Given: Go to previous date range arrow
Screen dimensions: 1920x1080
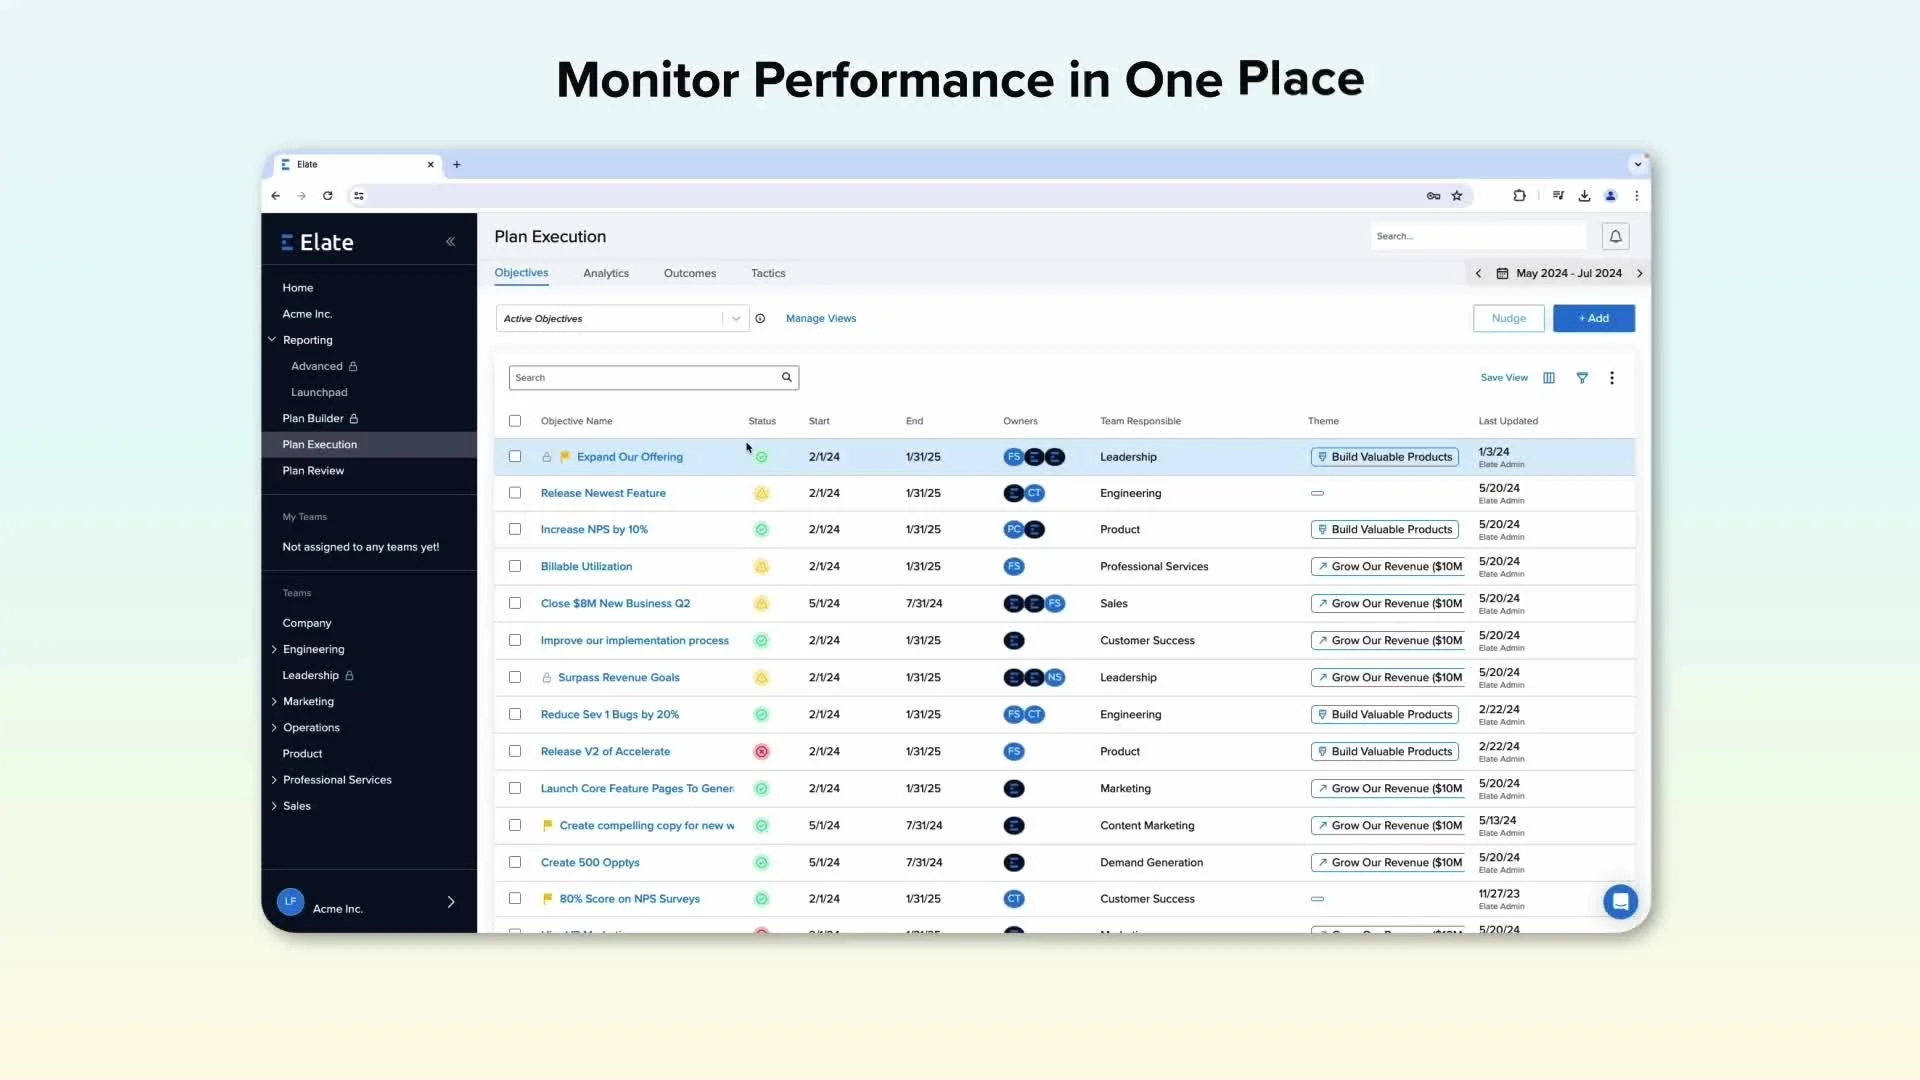Looking at the screenshot, I should [1478, 274].
